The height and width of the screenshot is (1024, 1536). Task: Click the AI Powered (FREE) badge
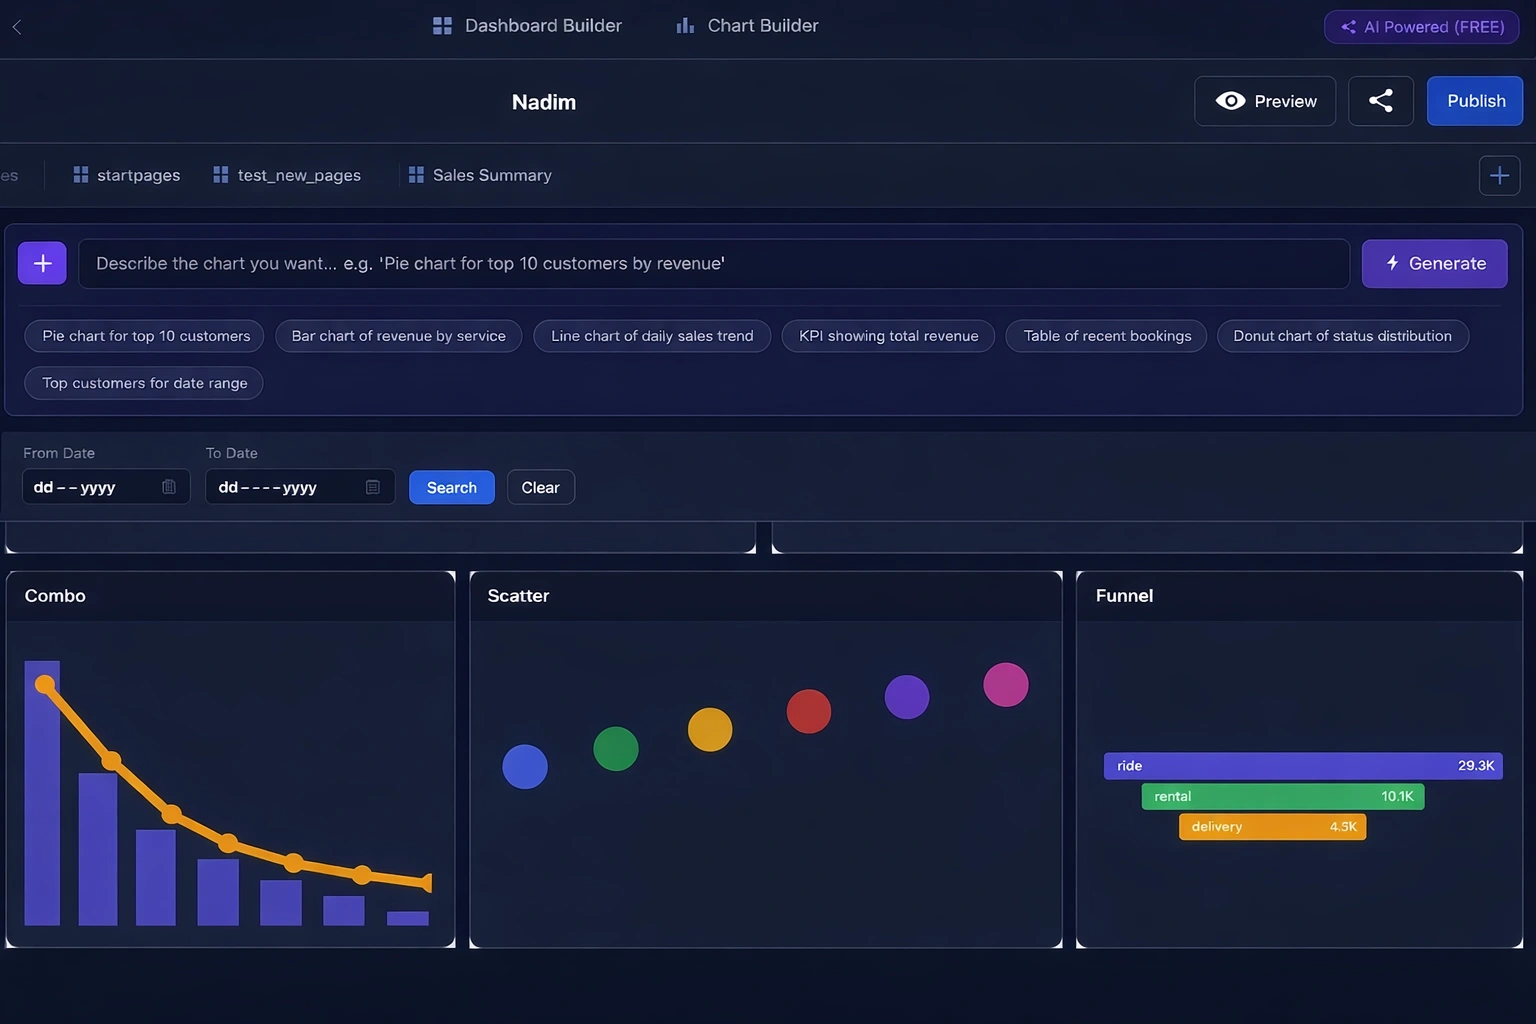(1420, 27)
